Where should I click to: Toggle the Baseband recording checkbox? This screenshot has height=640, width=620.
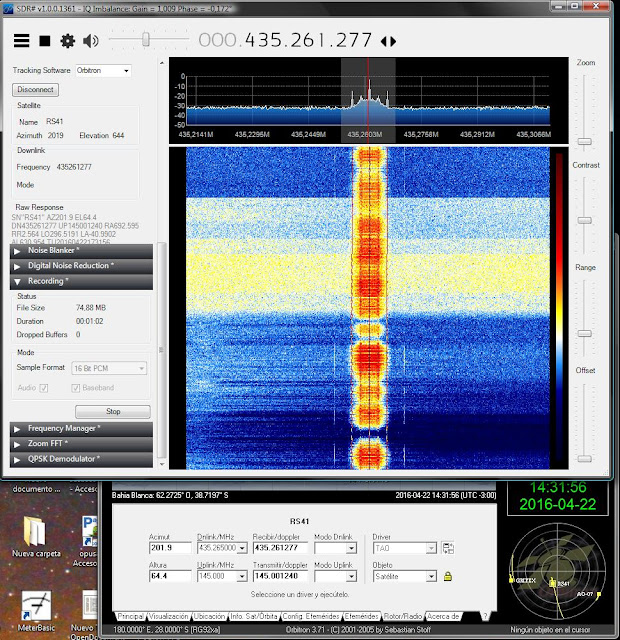point(75,387)
